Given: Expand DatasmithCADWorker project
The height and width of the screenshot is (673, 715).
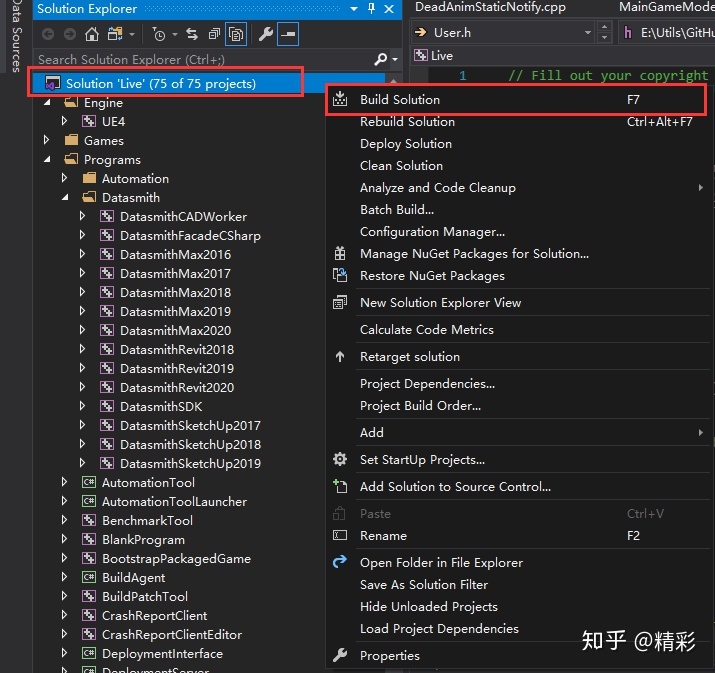Looking at the screenshot, I should [82, 216].
